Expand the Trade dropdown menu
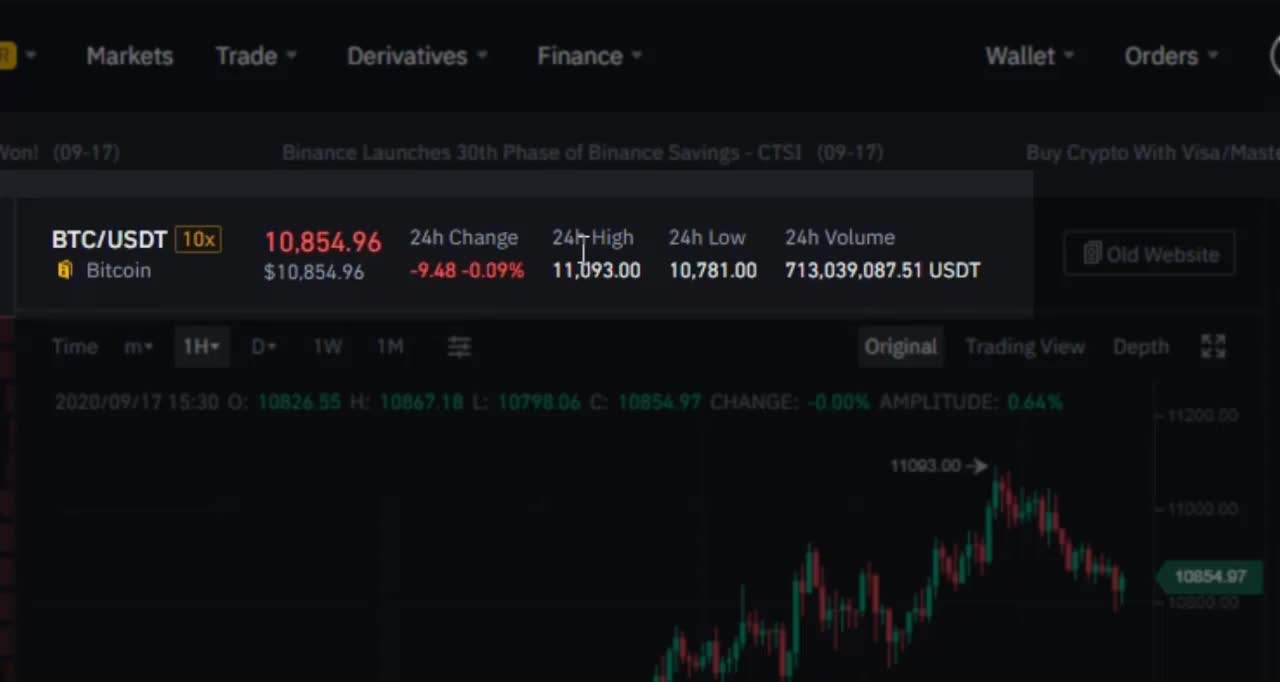The height and width of the screenshot is (682, 1280). 256,56
